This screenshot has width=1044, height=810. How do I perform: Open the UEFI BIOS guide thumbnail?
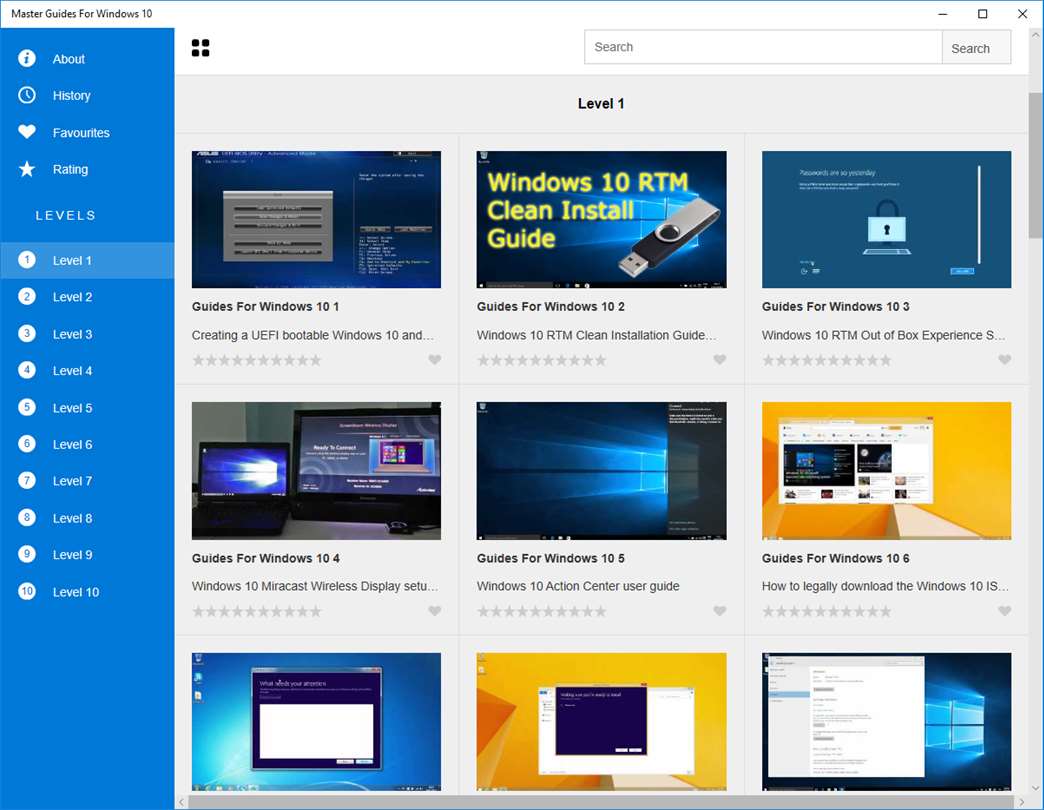[x=316, y=220]
